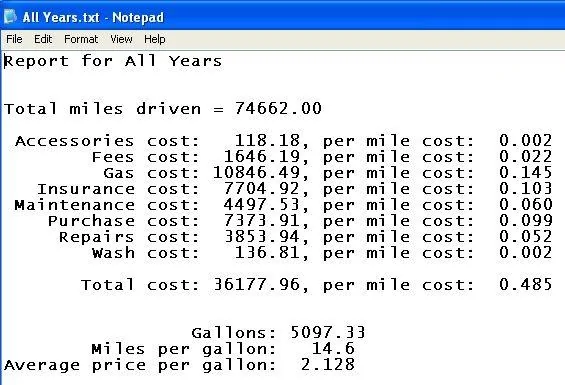565x385 pixels.
Task: Click the Insurance cost value 7704.92
Action: pyautogui.click(x=262, y=188)
